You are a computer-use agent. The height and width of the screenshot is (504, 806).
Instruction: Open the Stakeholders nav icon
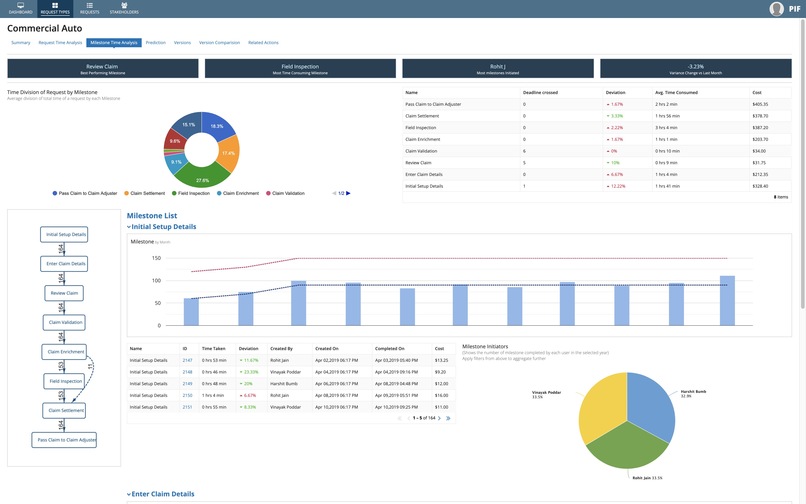[124, 8]
